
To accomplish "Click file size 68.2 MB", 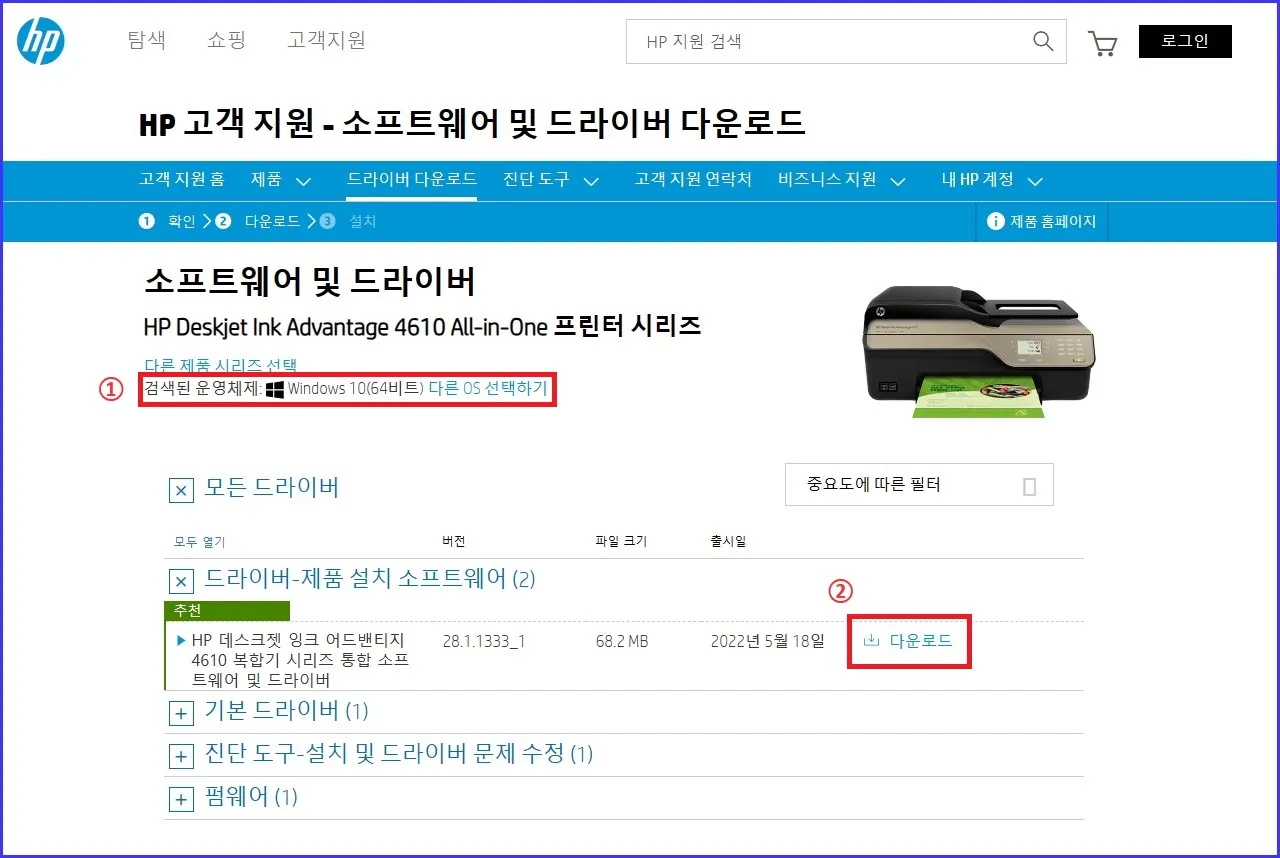I will 622,641.
